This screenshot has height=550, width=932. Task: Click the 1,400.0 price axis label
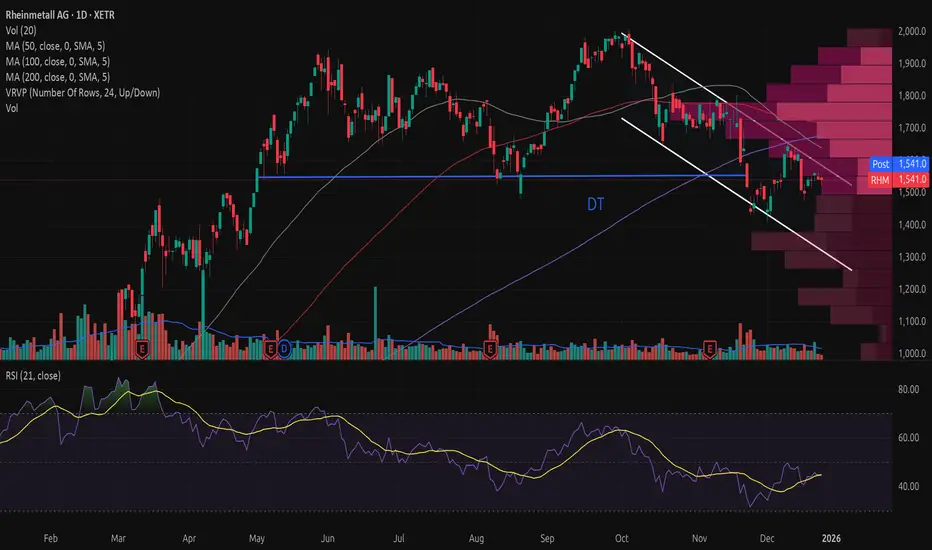pyautogui.click(x=912, y=225)
